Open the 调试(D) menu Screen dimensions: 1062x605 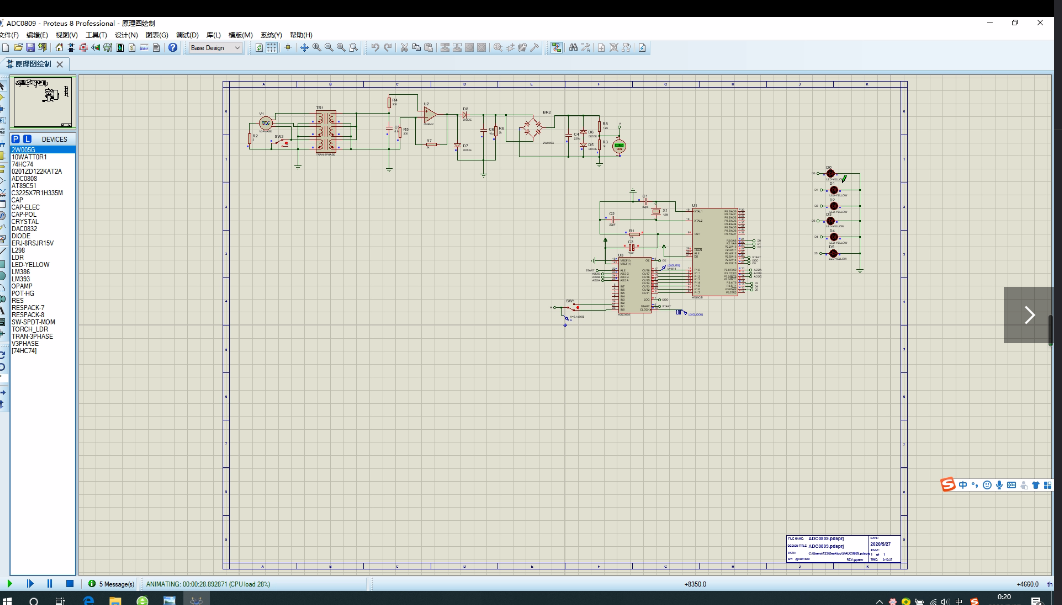tap(187, 35)
